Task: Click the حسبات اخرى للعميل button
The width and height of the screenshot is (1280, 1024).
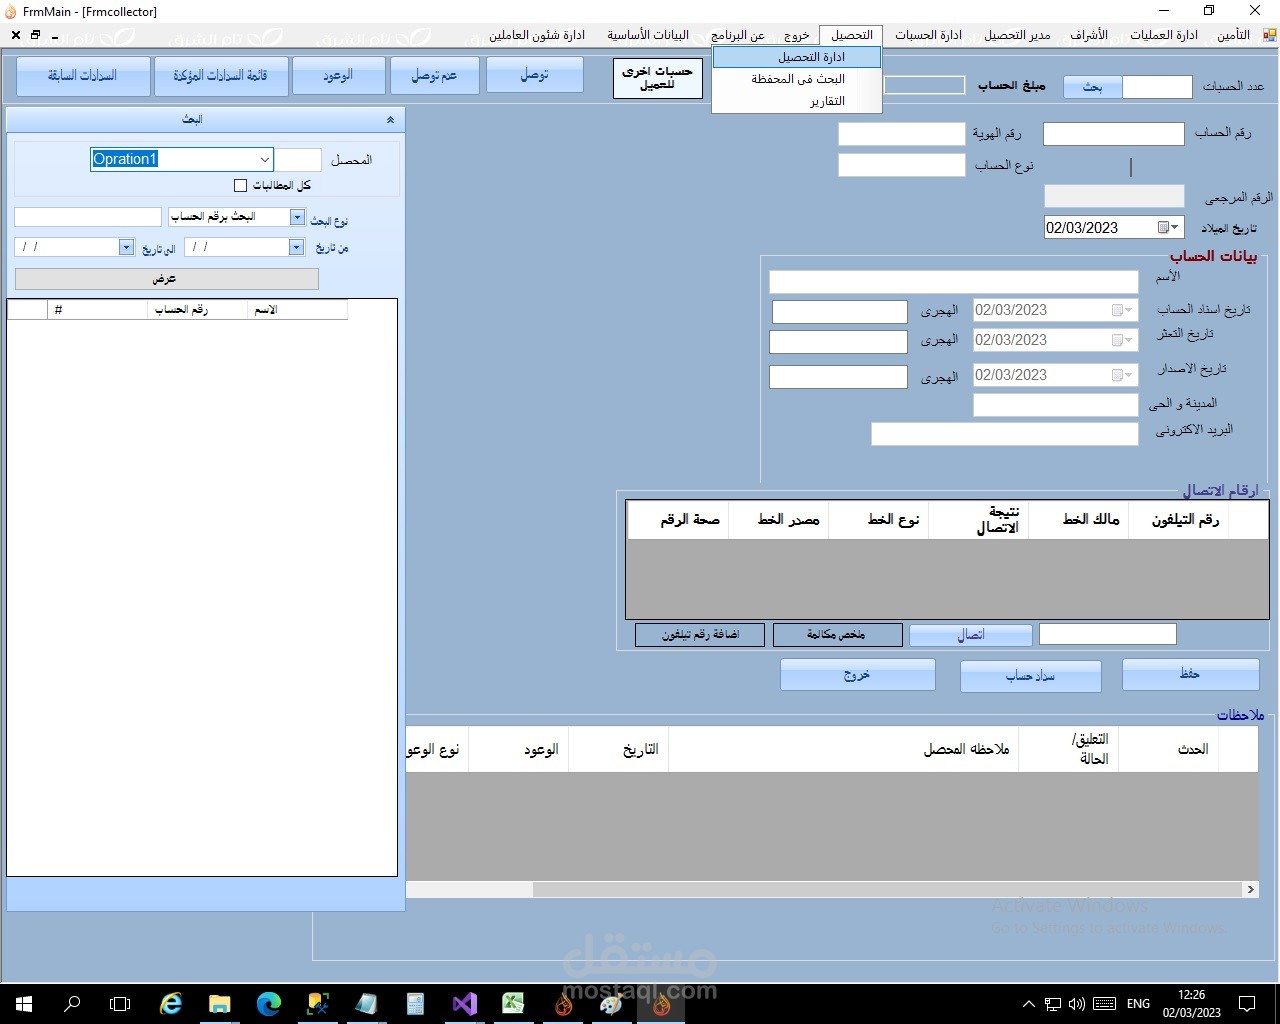Action: coord(658,78)
